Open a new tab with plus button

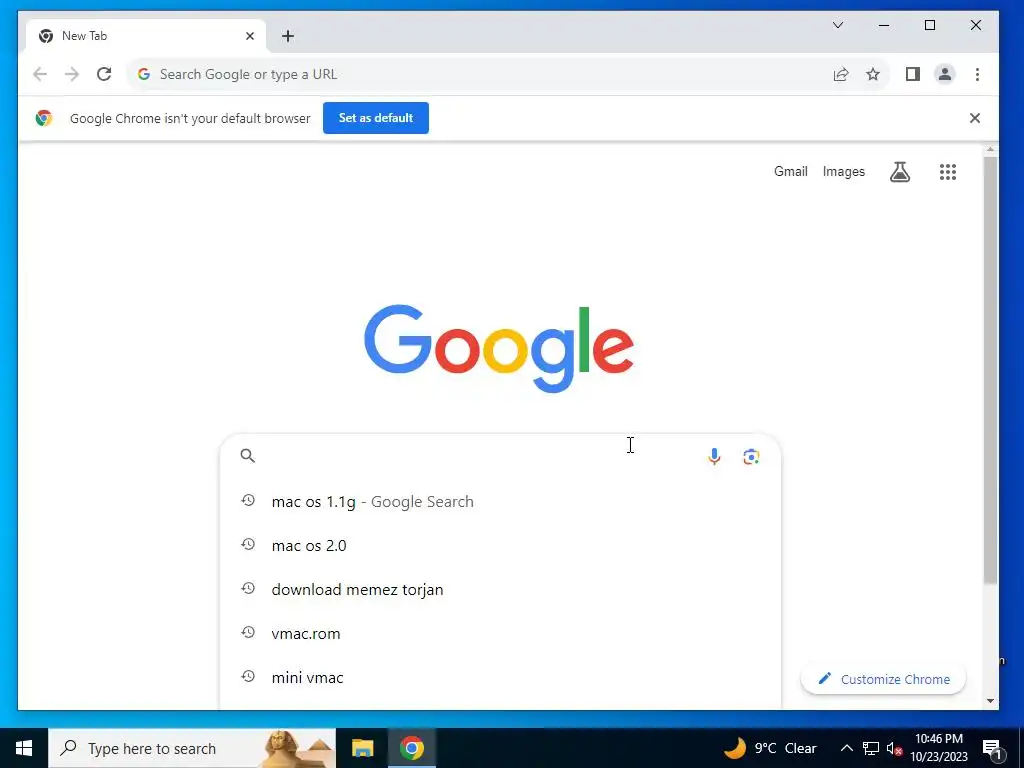pyautogui.click(x=288, y=36)
